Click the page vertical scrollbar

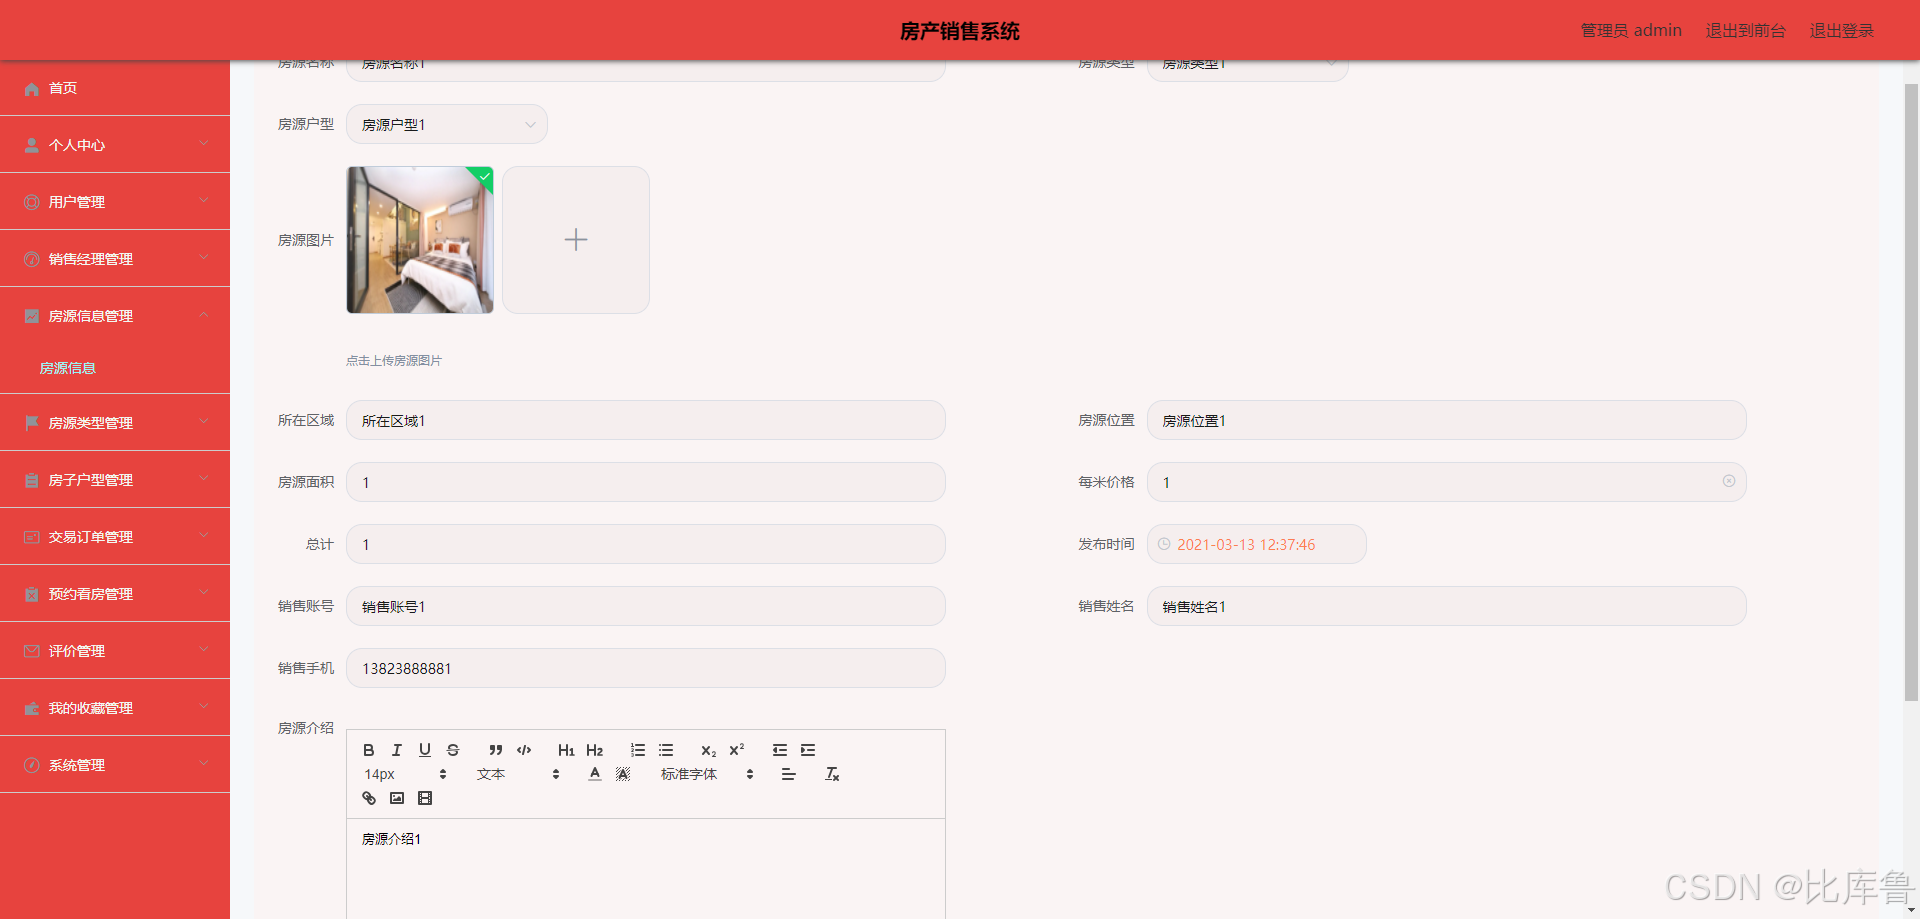(1911, 390)
